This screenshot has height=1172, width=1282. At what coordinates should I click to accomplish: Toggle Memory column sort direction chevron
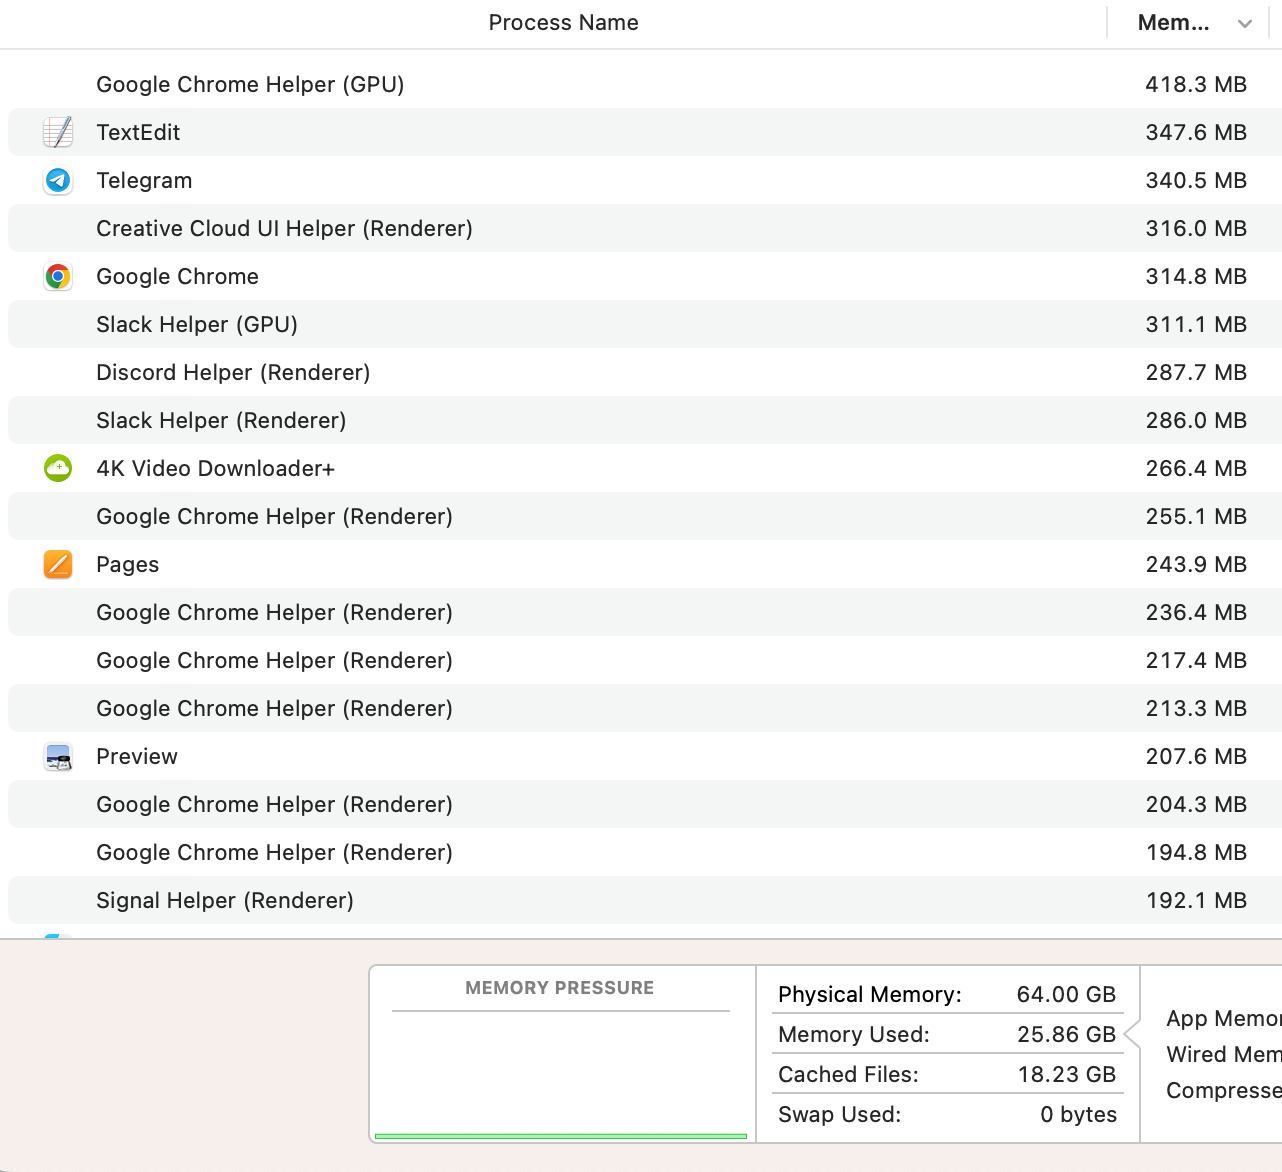pos(1245,24)
